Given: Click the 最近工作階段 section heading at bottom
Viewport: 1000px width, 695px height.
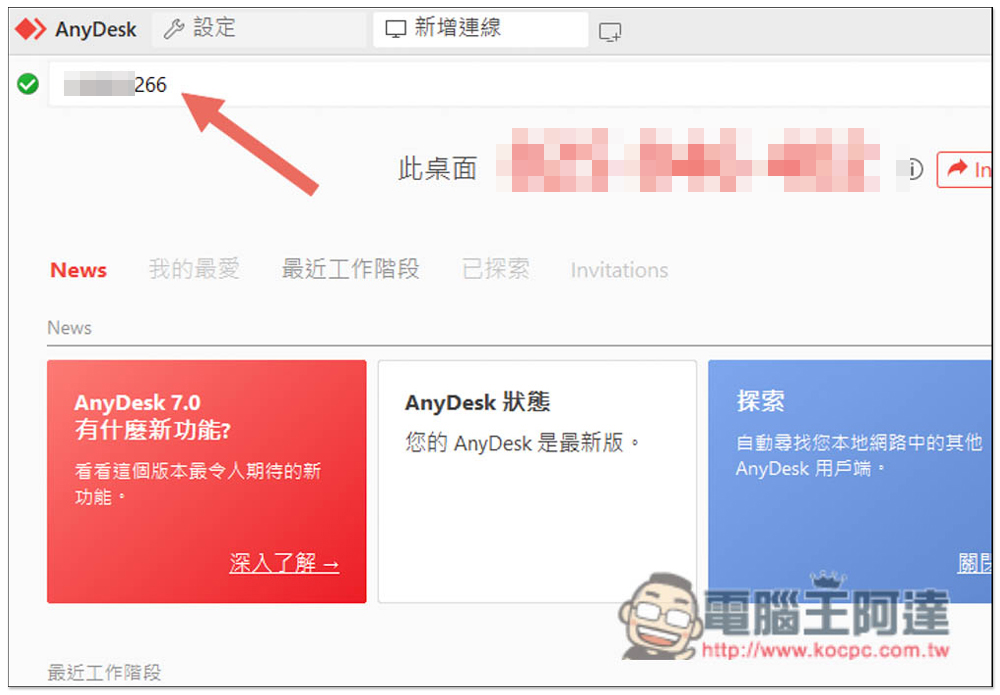Looking at the screenshot, I should [105, 672].
